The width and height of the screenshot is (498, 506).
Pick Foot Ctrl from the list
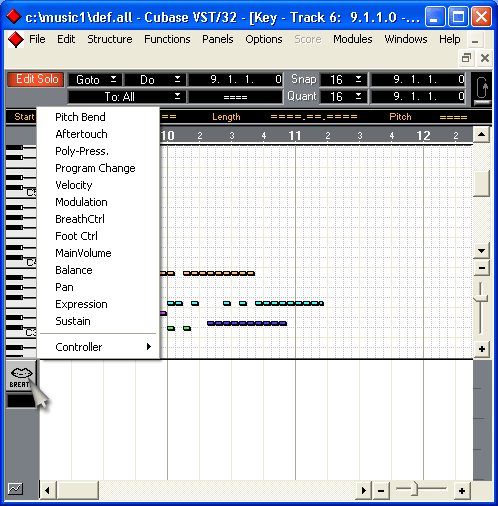tap(98, 236)
